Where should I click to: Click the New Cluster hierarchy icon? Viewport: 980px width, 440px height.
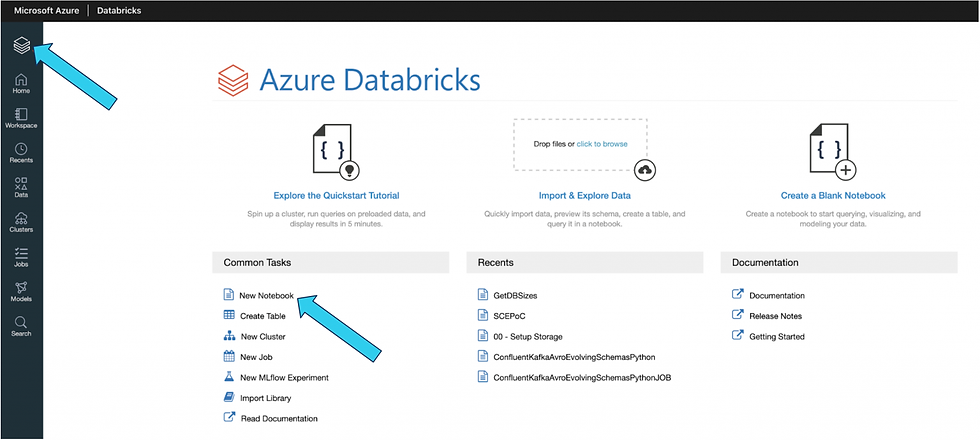(x=229, y=336)
